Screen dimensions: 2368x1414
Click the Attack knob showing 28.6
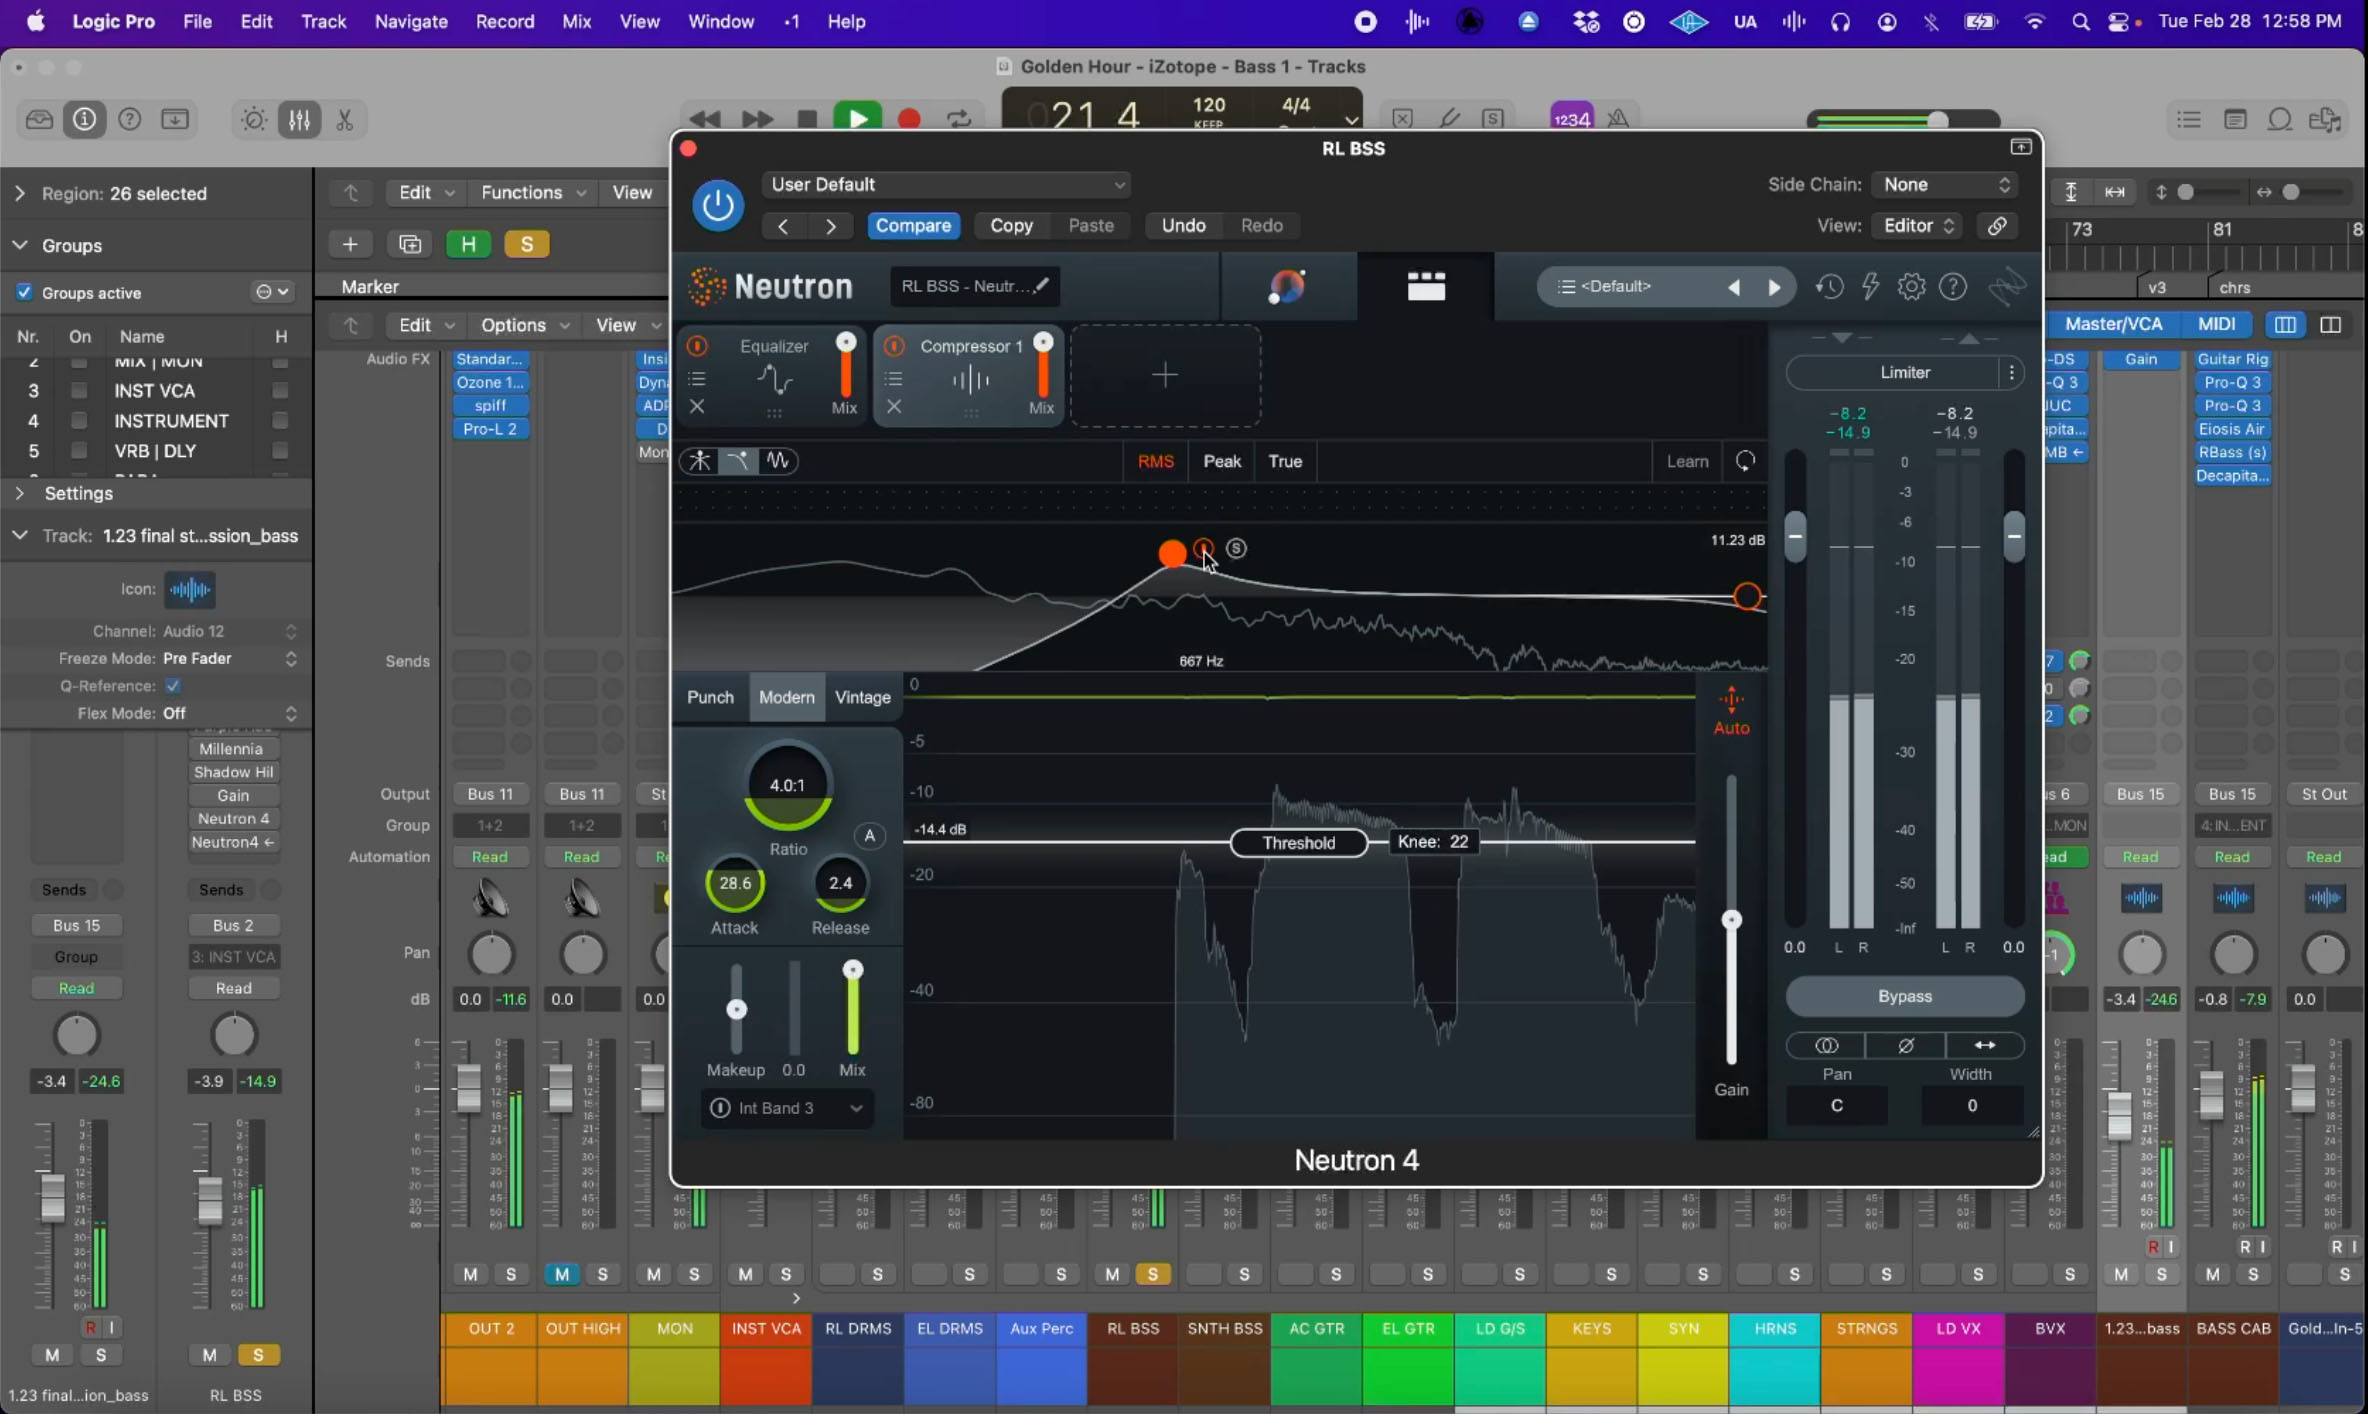click(734, 883)
